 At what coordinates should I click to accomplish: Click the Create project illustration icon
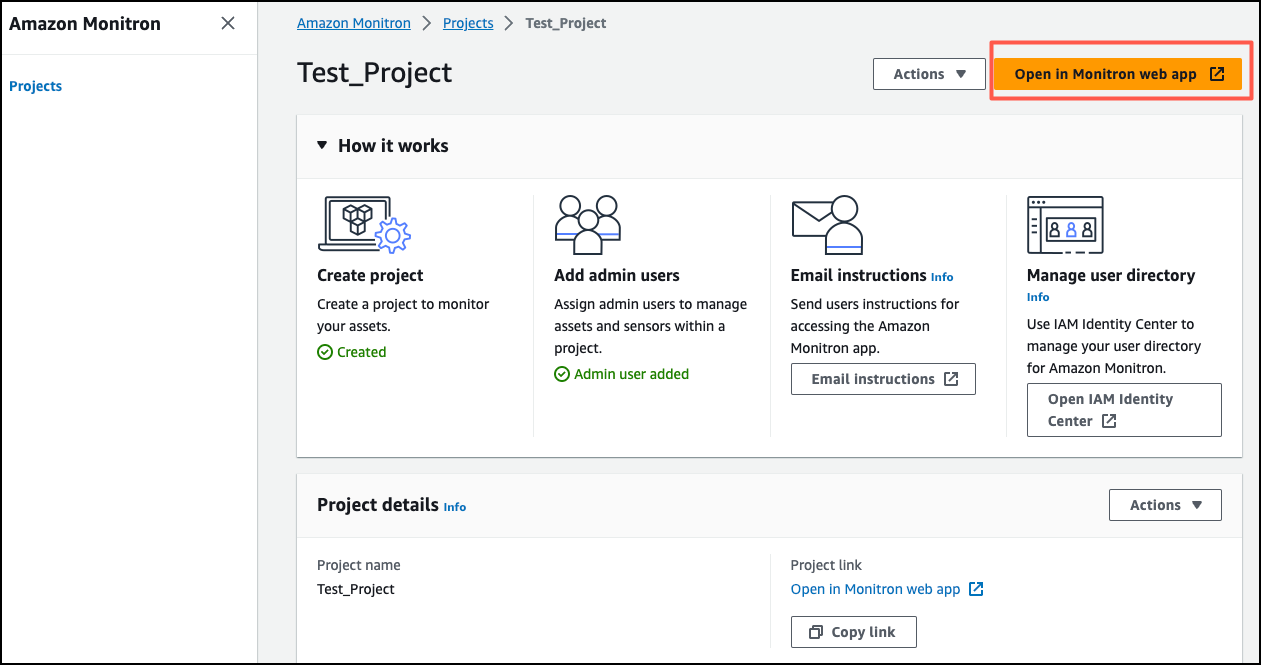[x=365, y=223]
